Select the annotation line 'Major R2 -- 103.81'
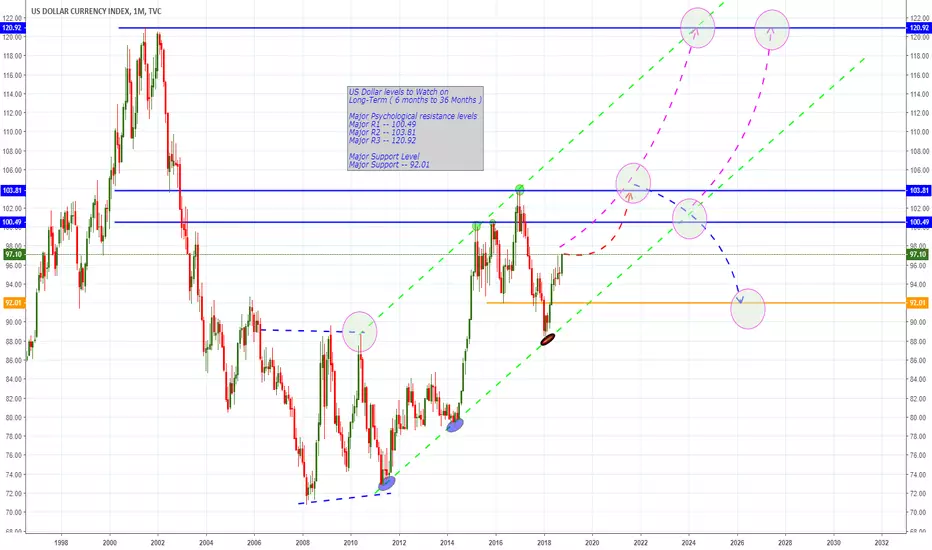The width and height of the screenshot is (932, 550). [382, 132]
